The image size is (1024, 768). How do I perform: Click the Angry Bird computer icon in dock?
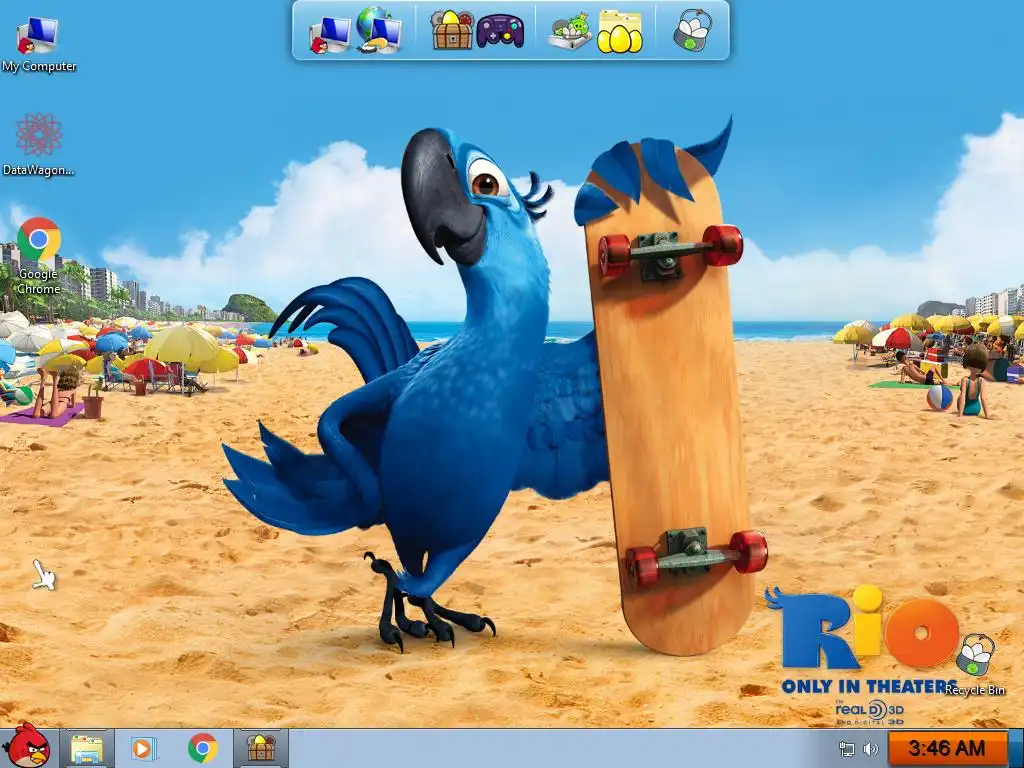[x=330, y=35]
